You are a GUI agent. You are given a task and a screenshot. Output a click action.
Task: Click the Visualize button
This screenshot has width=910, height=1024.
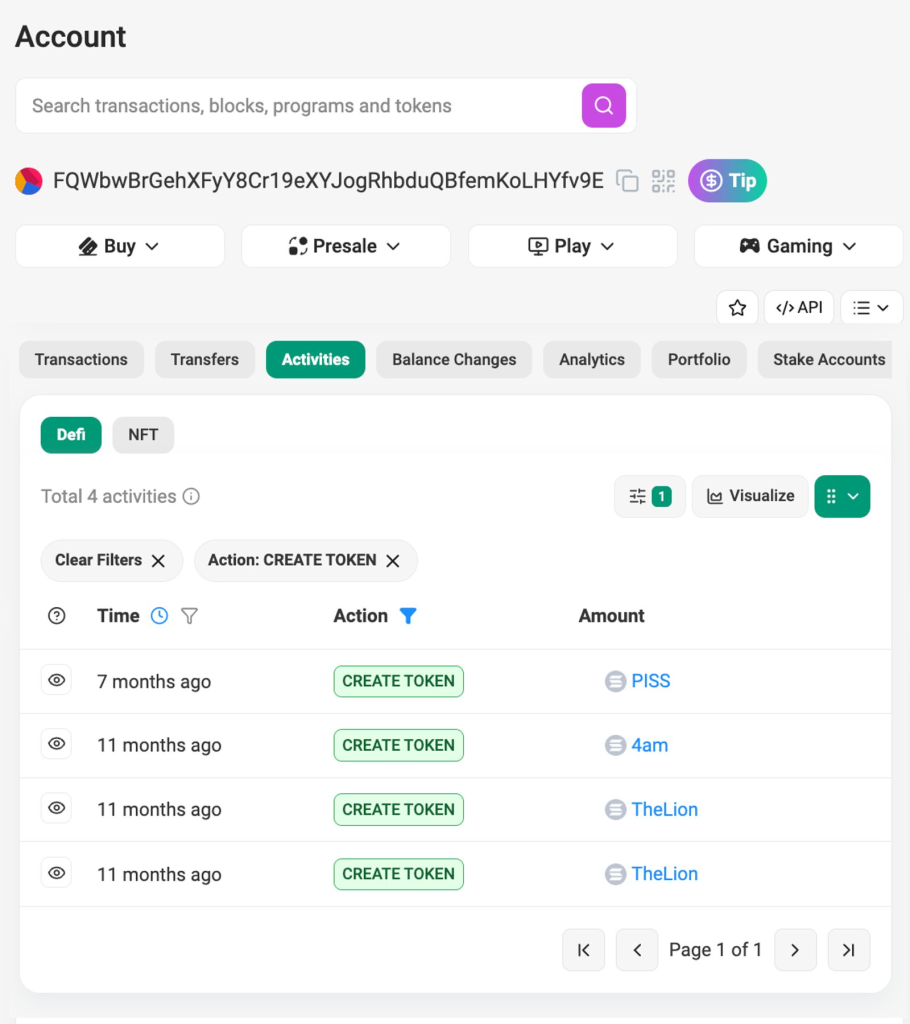pos(750,496)
